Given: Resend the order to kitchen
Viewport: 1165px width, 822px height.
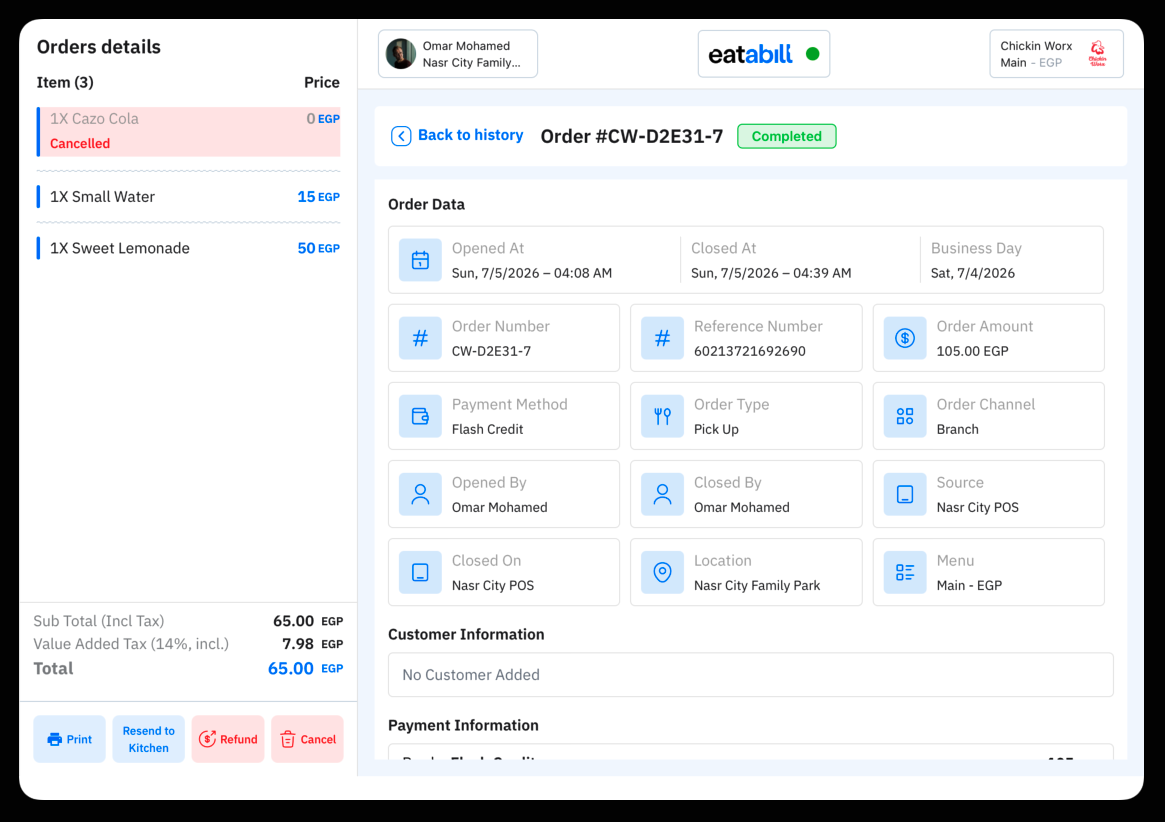Looking at the screenshot, I should click(x=149, y=739).
